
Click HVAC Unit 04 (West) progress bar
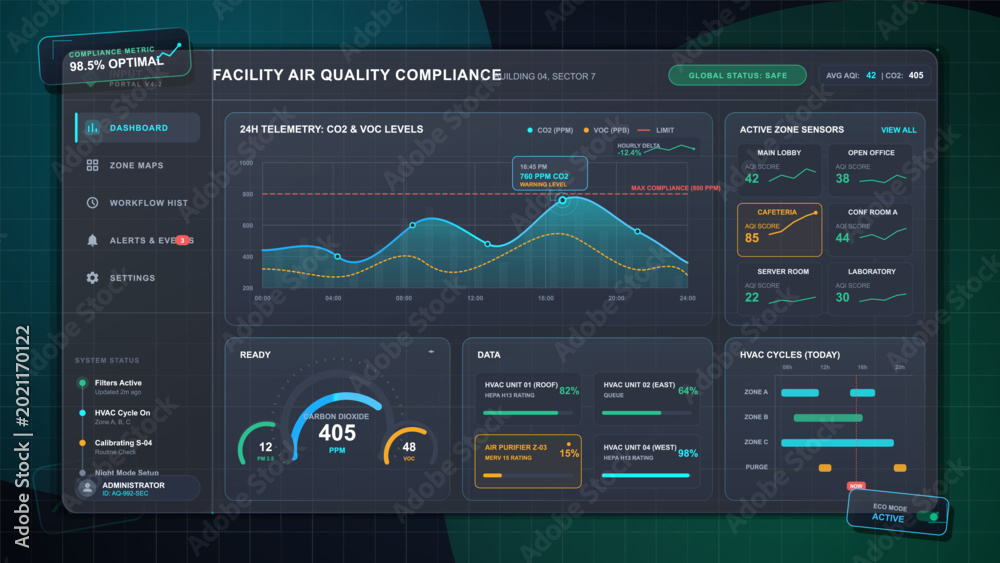click(645, 475)
